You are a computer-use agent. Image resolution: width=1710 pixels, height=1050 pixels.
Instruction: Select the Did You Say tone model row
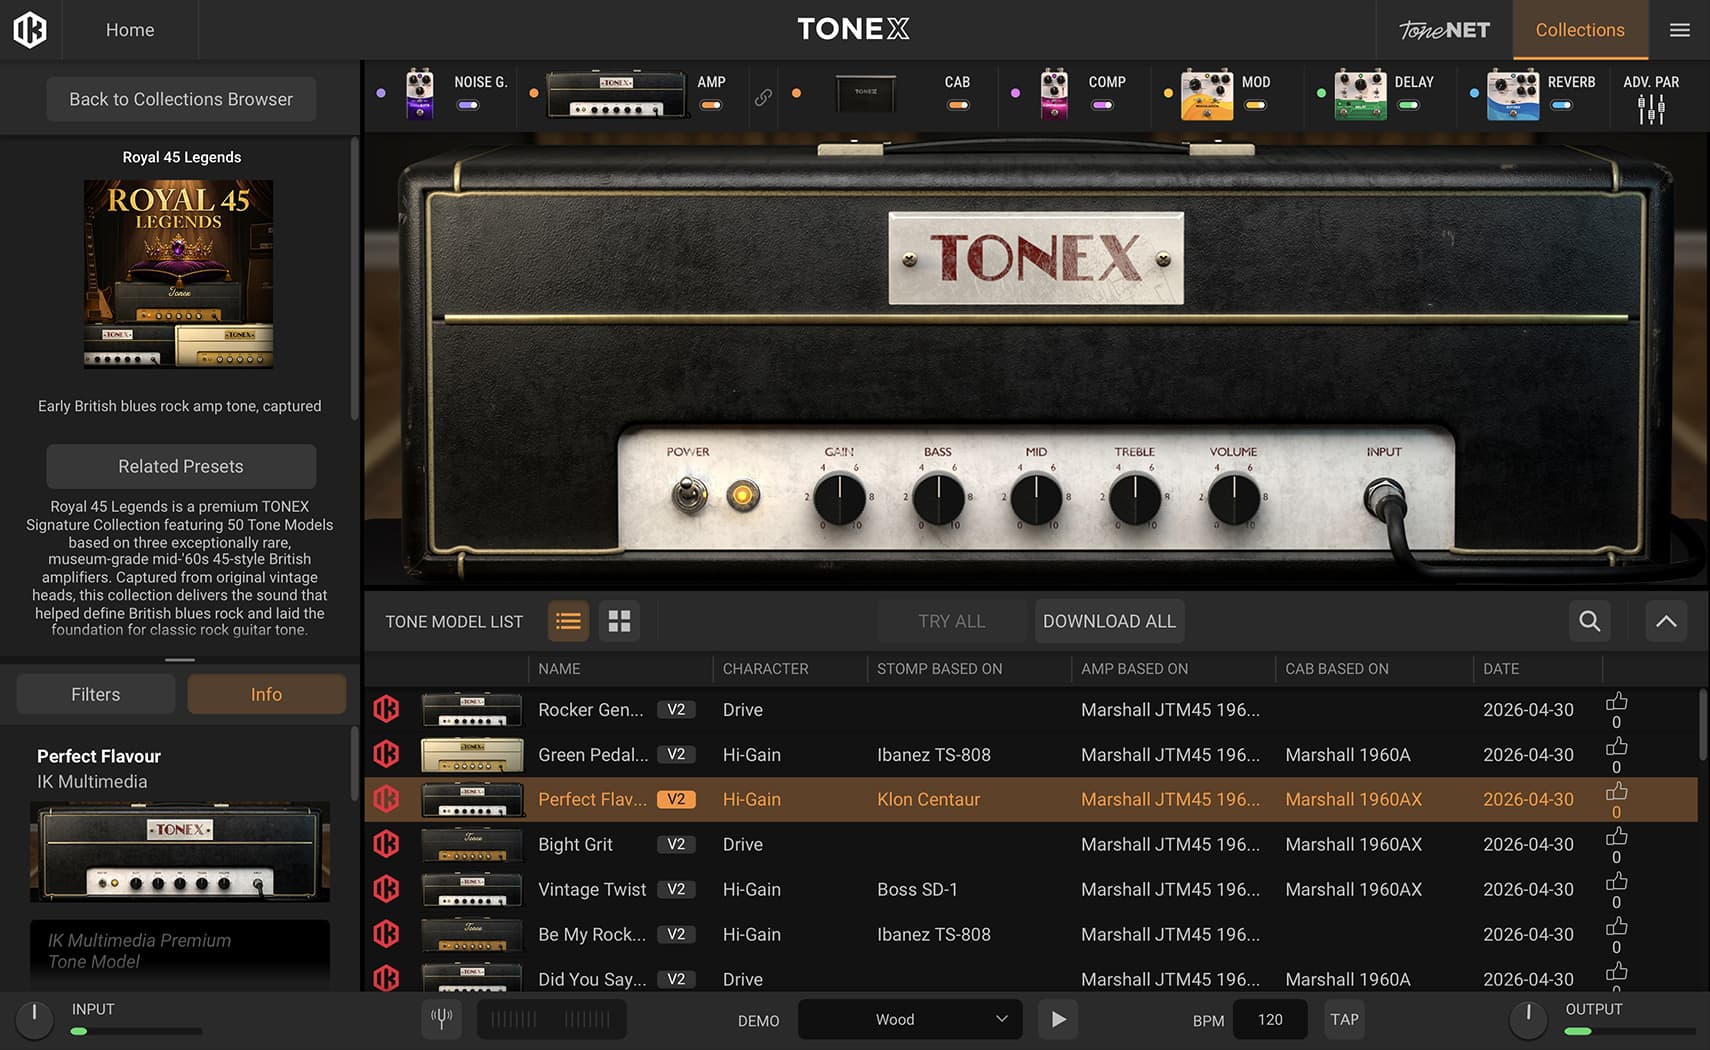point(1031,978)
